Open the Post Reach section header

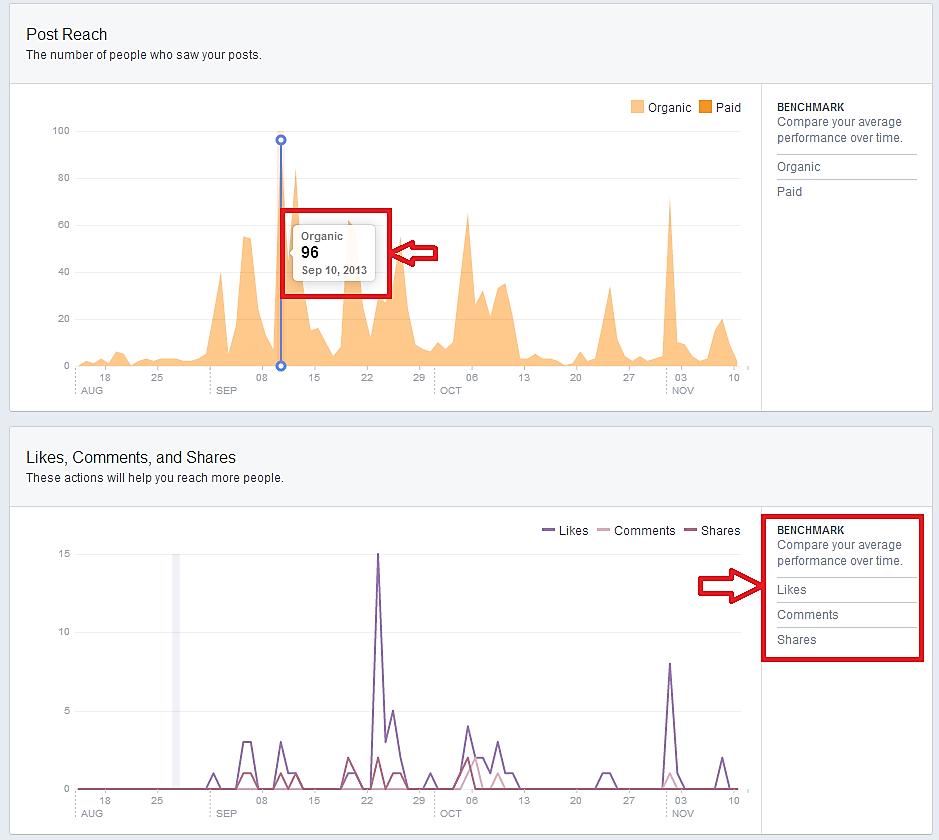tap(66, 33)
